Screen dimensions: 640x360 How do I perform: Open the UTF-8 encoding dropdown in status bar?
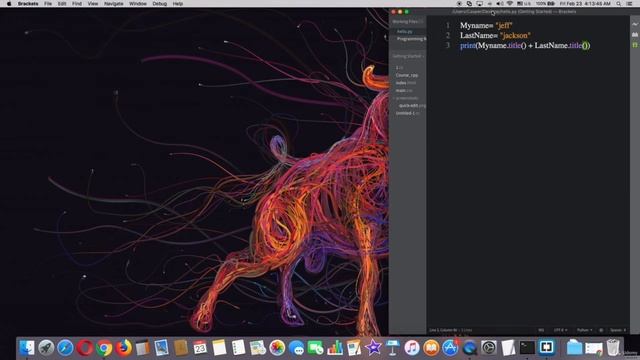[560, 330]
